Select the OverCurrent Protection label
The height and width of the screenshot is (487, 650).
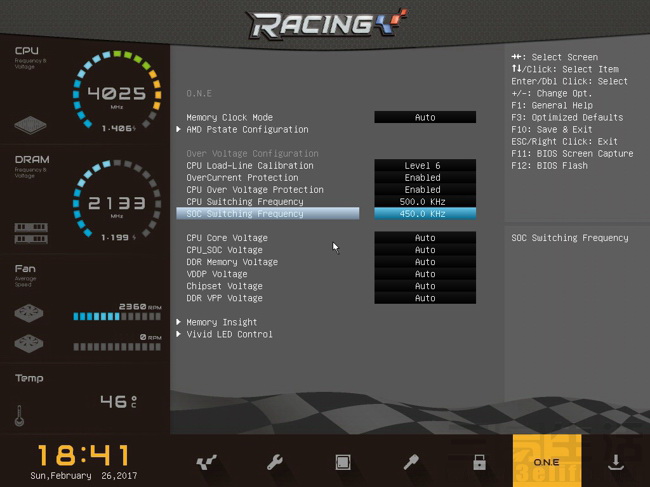point(242,177)
